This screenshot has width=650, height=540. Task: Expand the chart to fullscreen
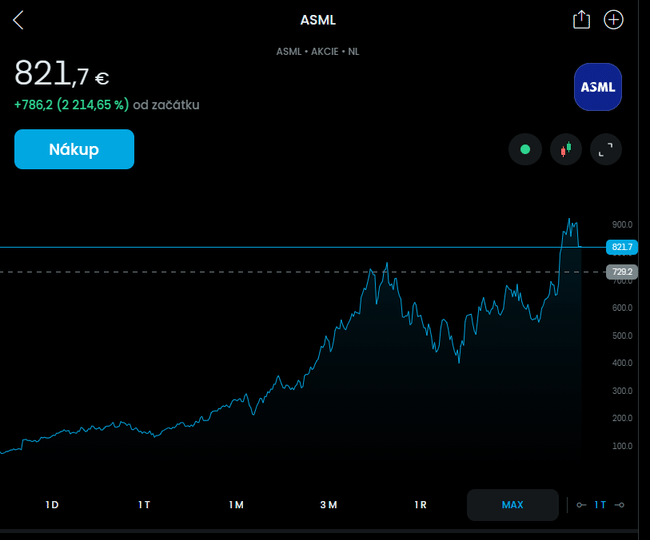605,150
